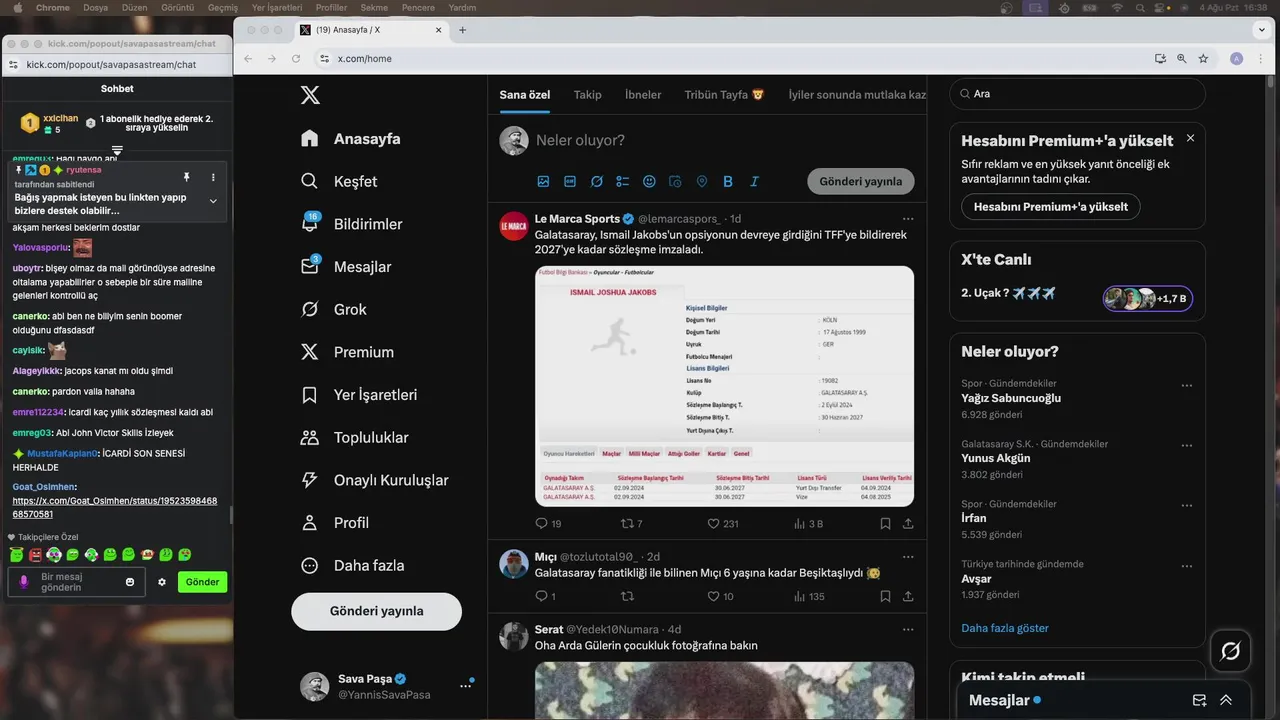The width and height of the screenshot is (1280, 720).
Task: Apply italic formatting in the composer
Action: pyautogui.click(x=754, y=181)
